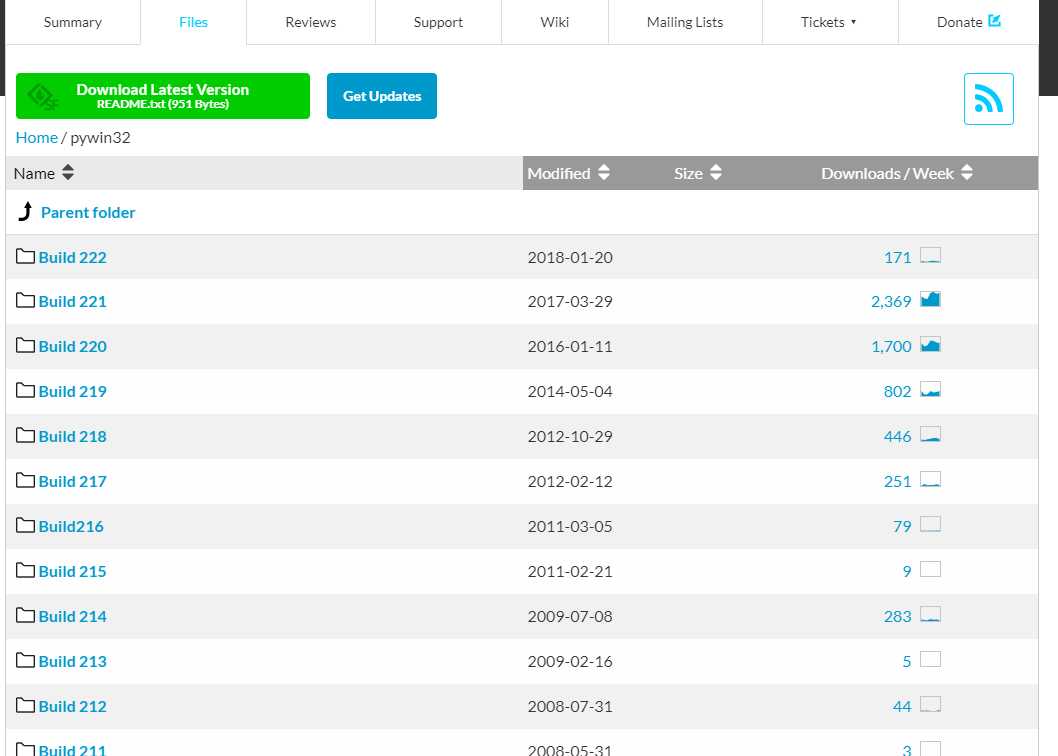This screenshot has height=756, width=1058.
Task: Open the downloads chart for Build 215
Action: 930,569
